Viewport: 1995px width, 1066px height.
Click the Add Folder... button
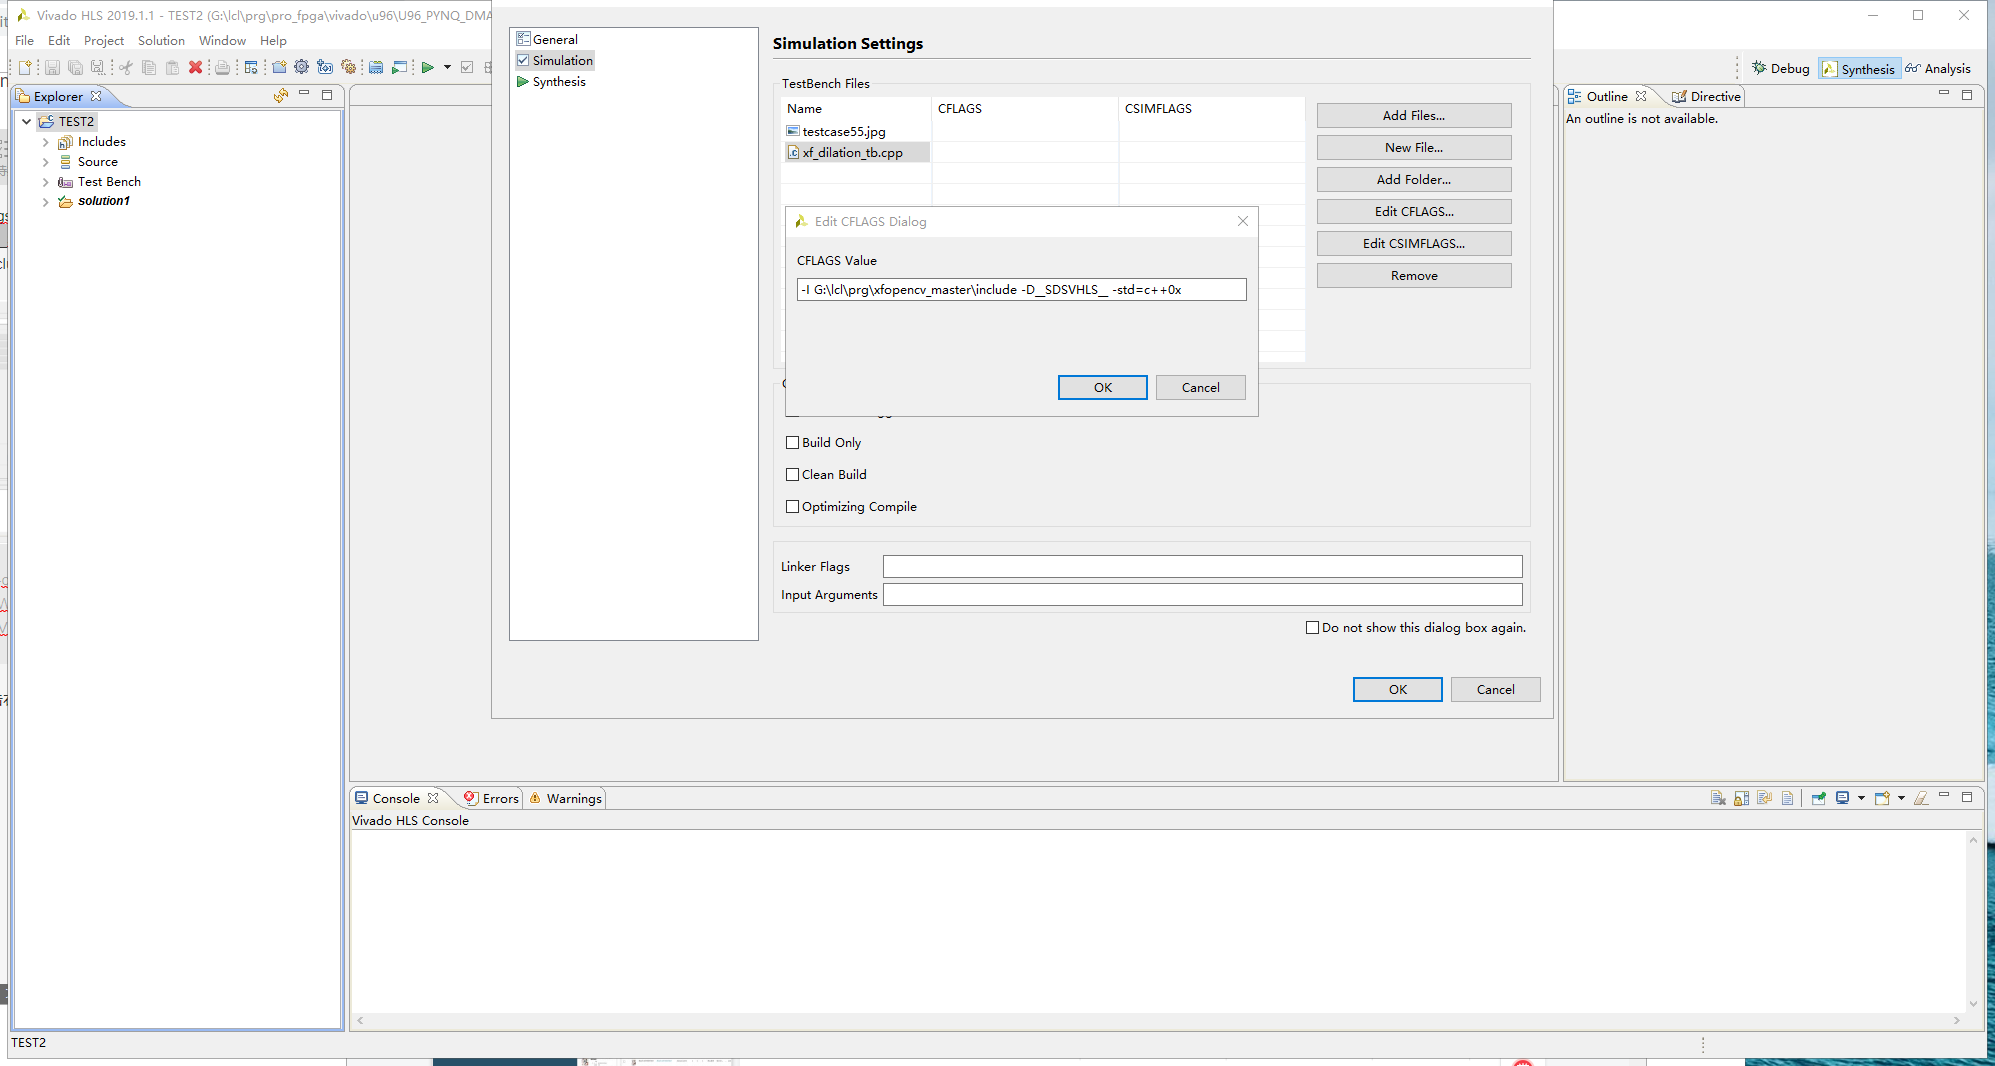(1413, 179)
